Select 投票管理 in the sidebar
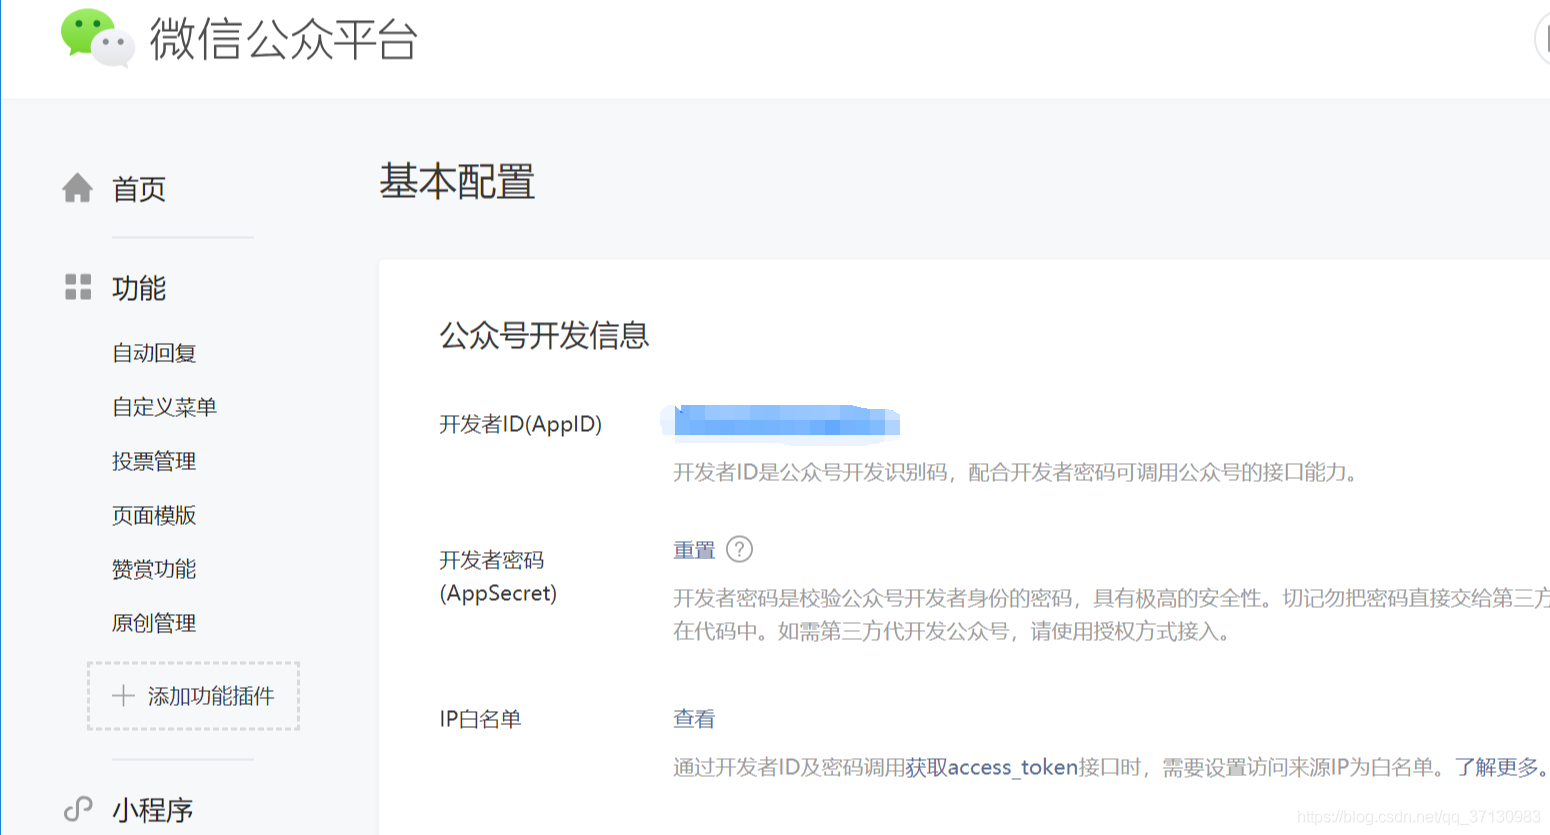This screenshot has width=1550, height=835. pyautogui.click(x=153, y=461)
